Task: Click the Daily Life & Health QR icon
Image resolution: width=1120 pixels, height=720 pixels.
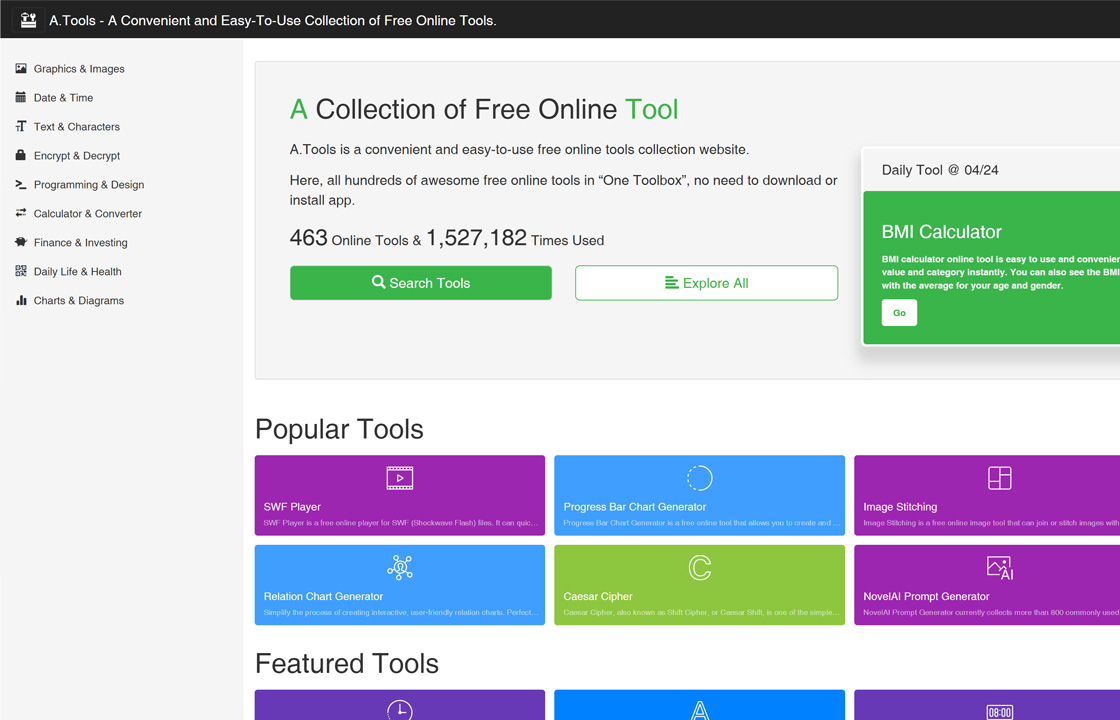Action: [x=21, y=271]
